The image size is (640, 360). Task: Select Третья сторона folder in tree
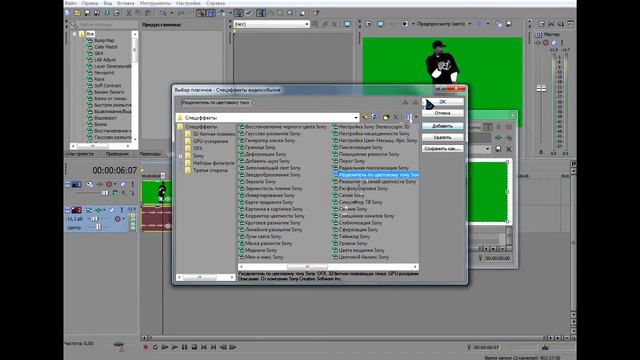pyautogui.click(x=210, y=170)
